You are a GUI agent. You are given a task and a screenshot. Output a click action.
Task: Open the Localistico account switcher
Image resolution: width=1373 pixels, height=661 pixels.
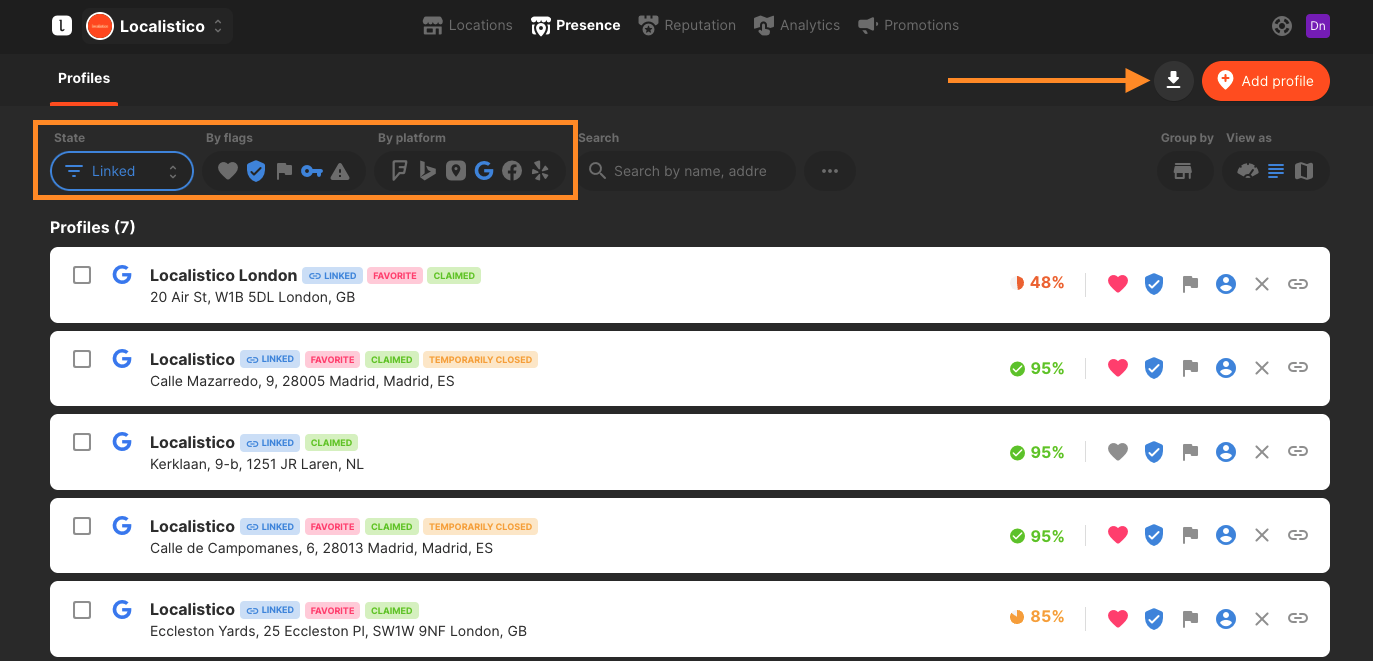pyautogui.click(x=158, y=26)
